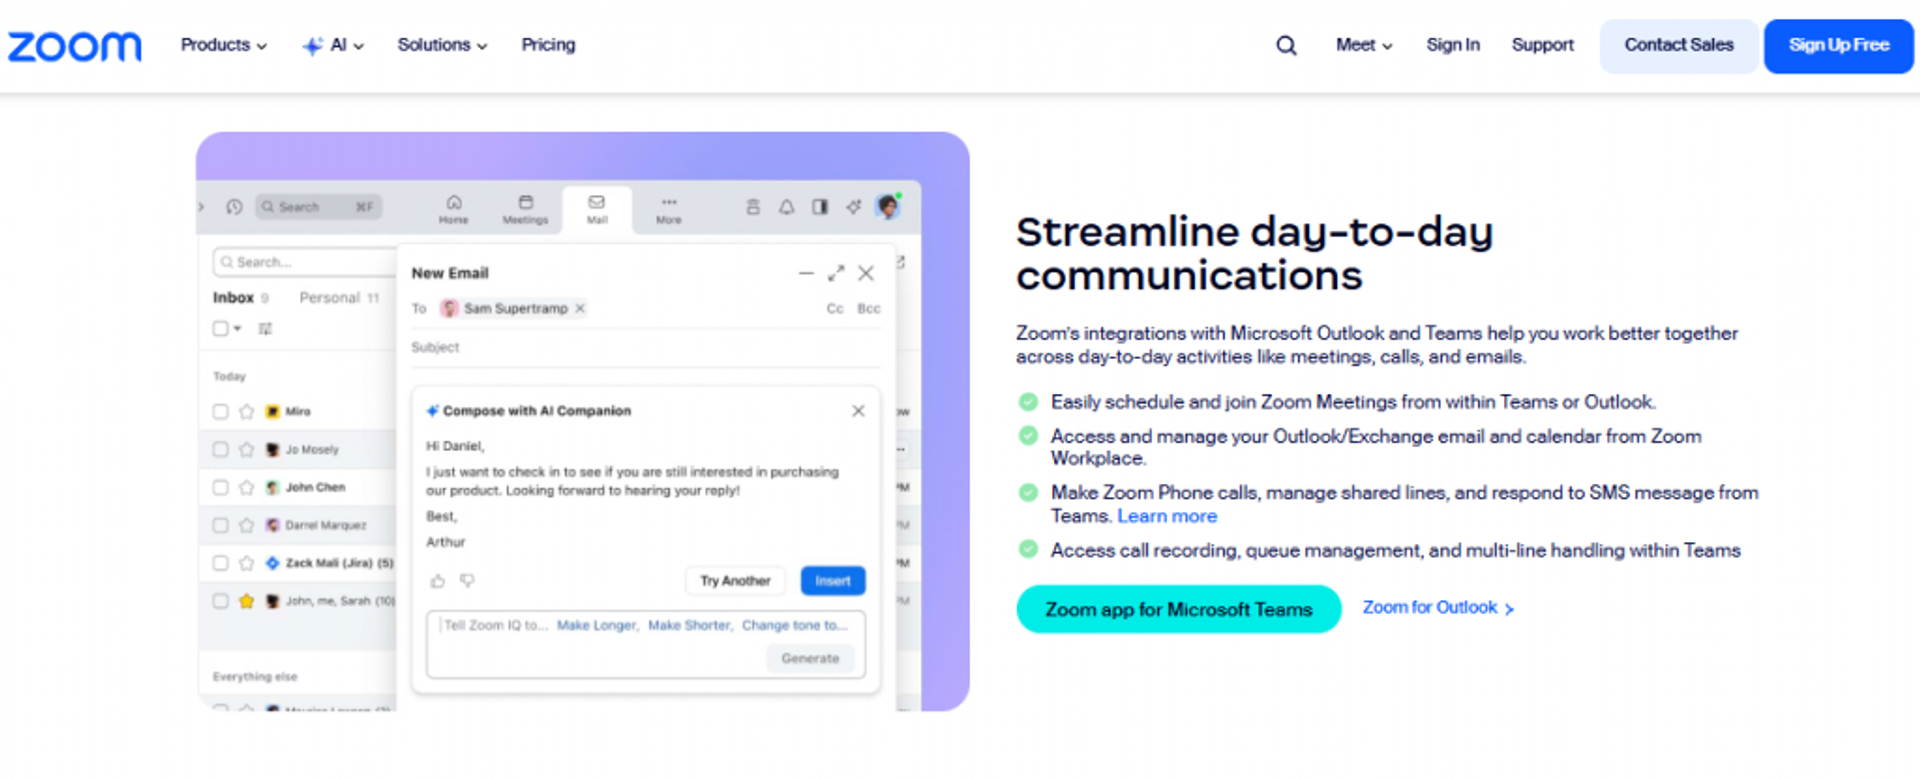Close the New Email window
Image resolution: width=1920 pixels, height=778 pixels.
(866, 273)
